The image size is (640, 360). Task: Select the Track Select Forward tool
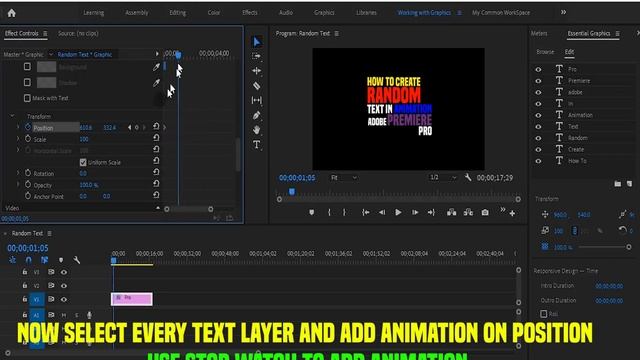257,56
